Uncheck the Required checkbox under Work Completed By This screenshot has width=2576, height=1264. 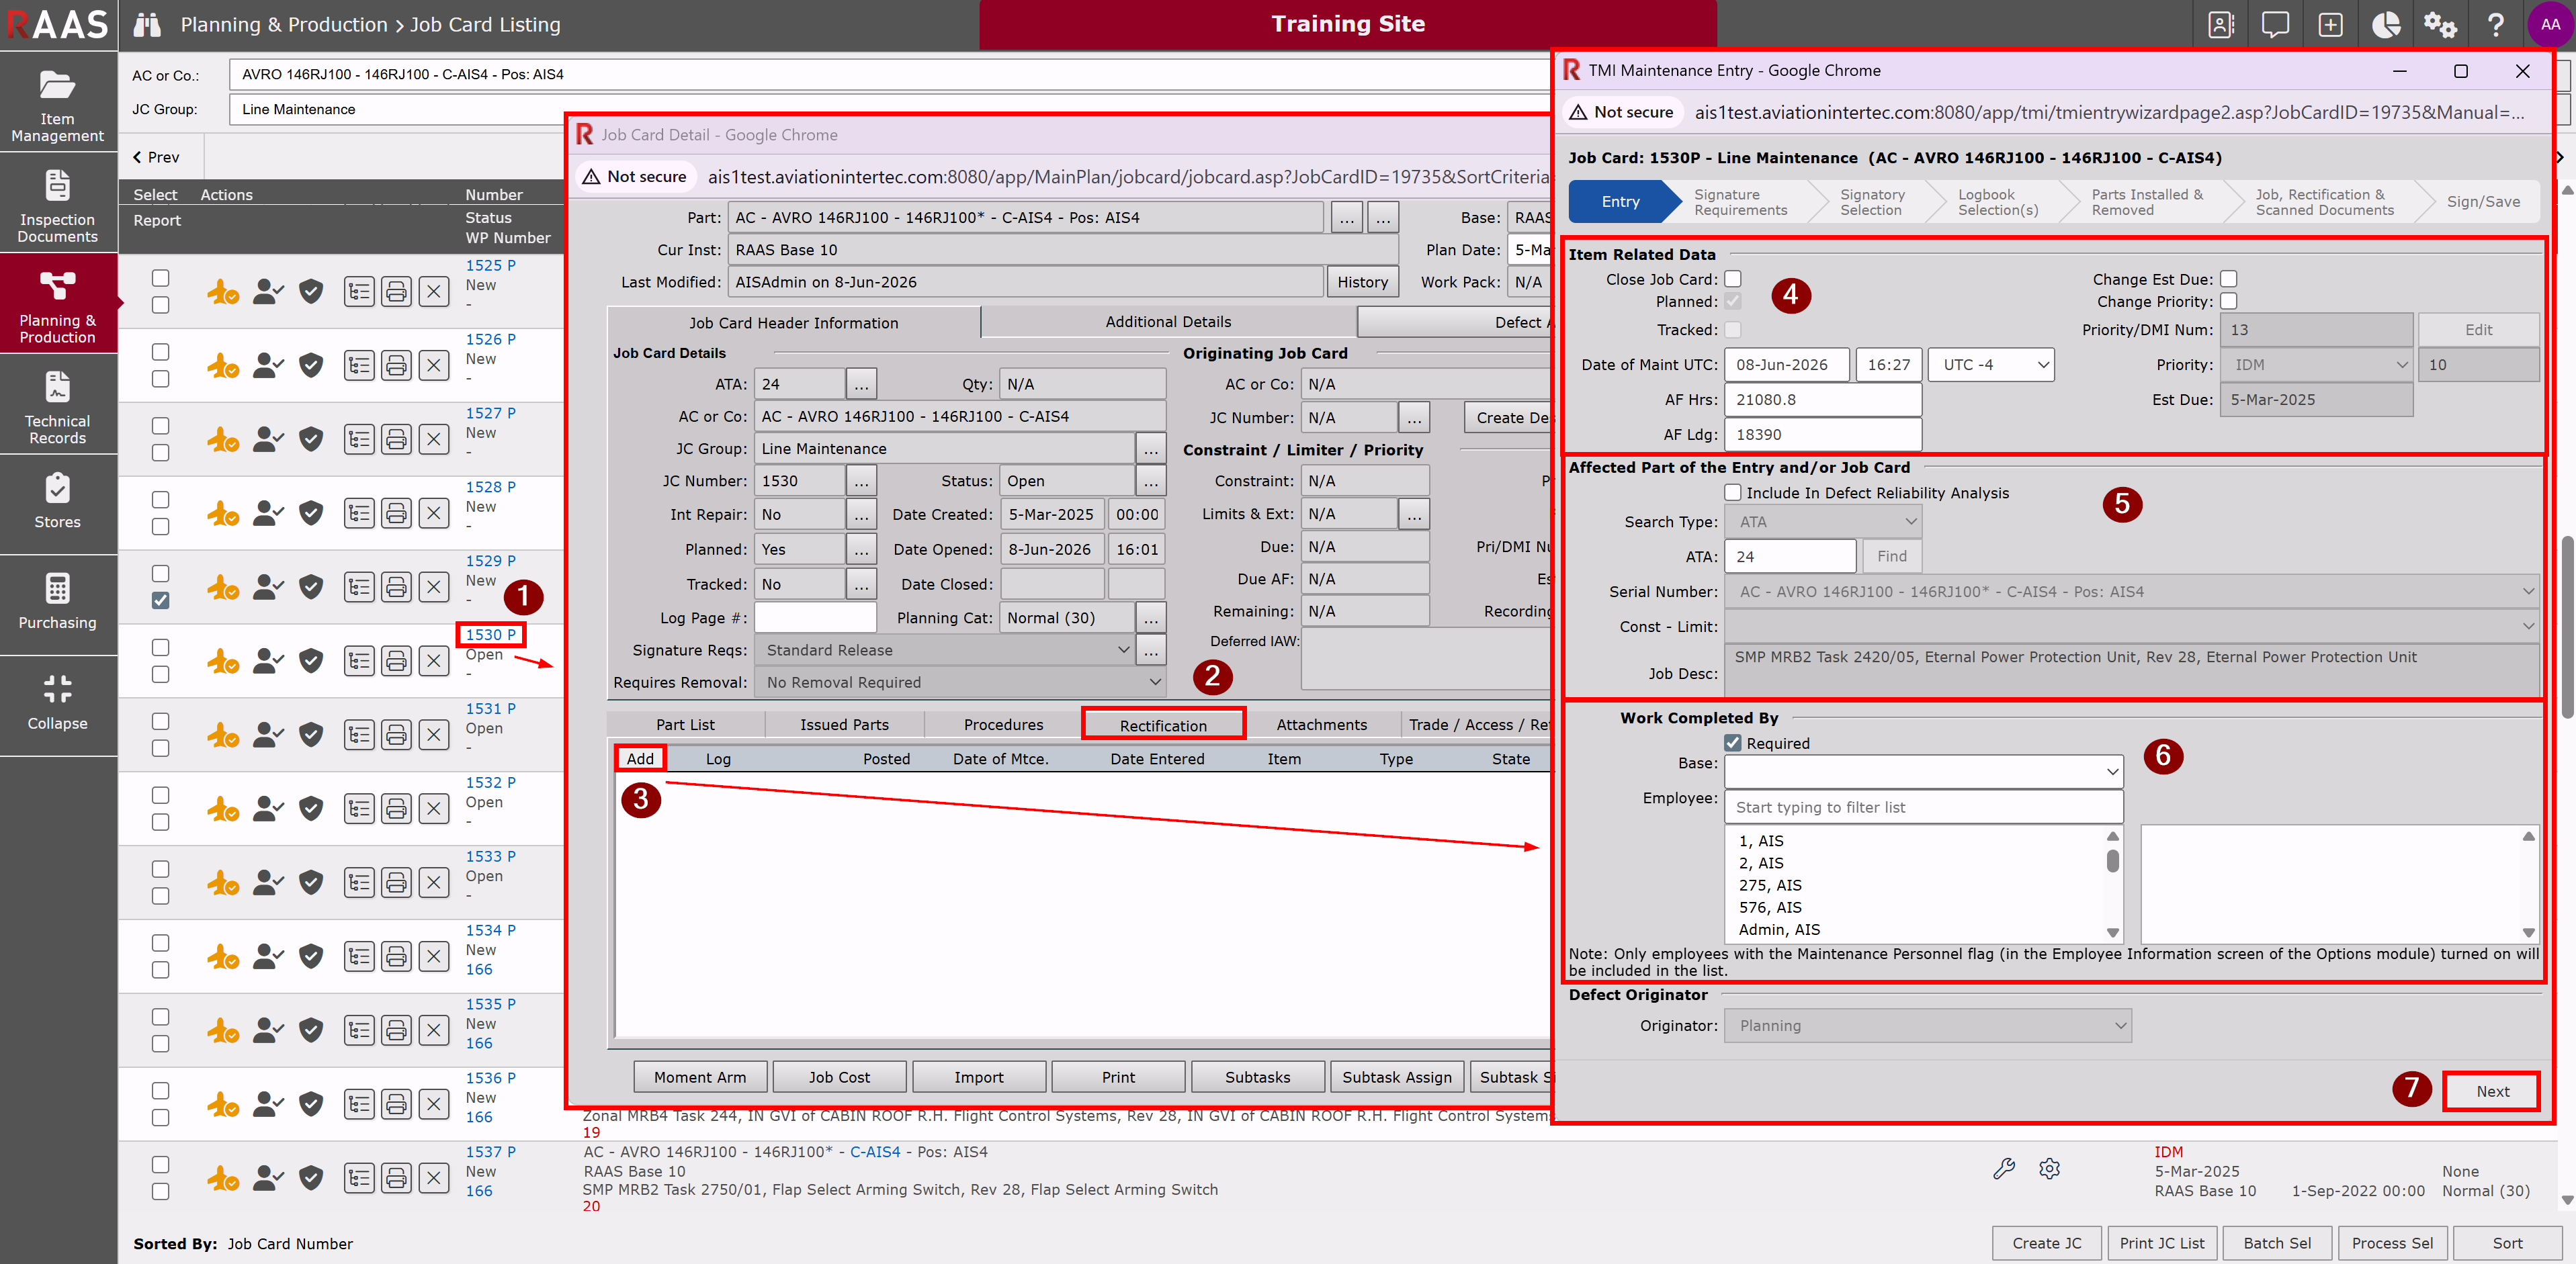pos(1733,743)
